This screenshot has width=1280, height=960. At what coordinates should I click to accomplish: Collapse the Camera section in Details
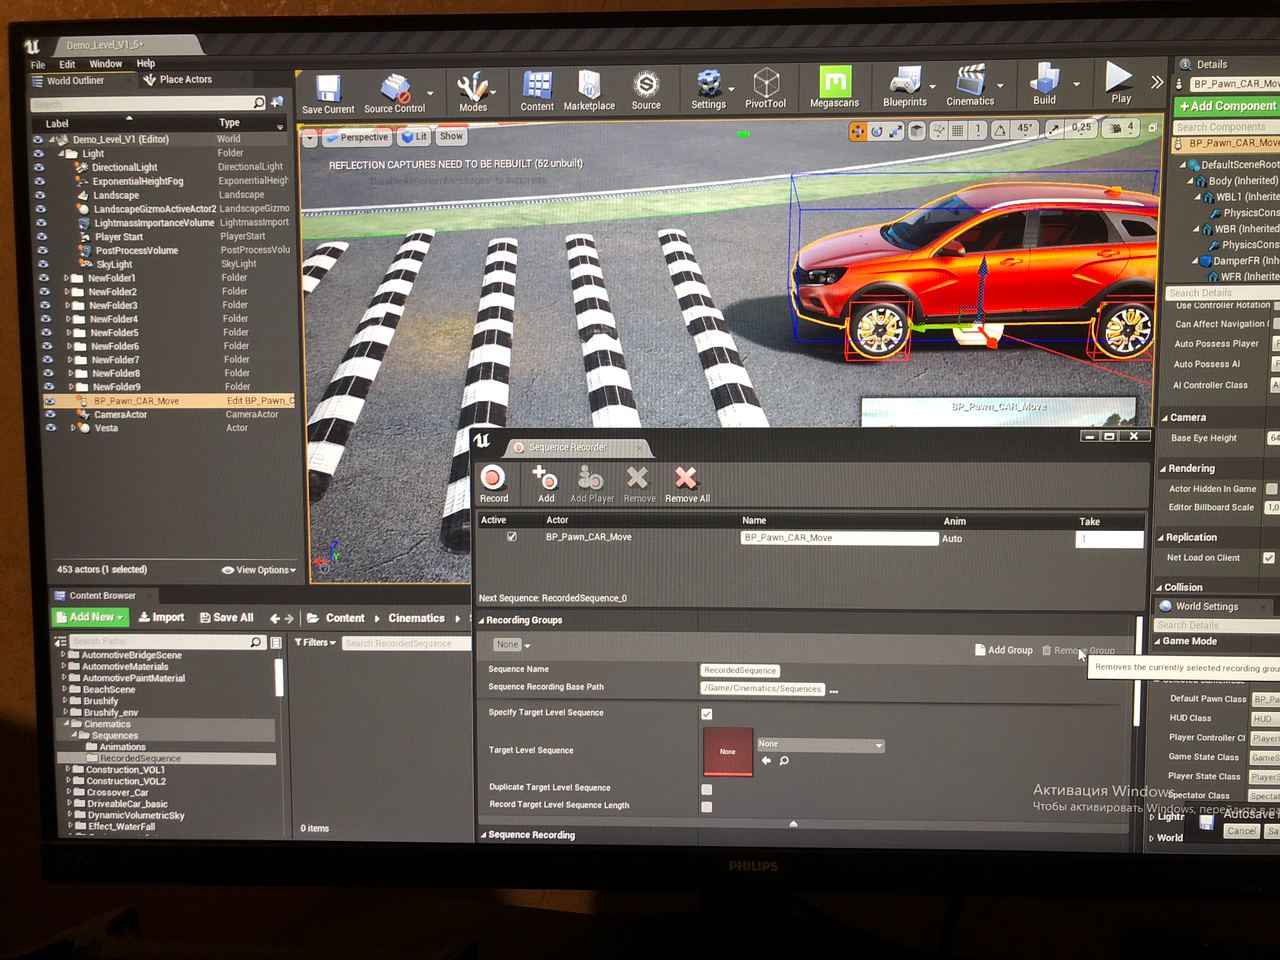coord(1164,418)
